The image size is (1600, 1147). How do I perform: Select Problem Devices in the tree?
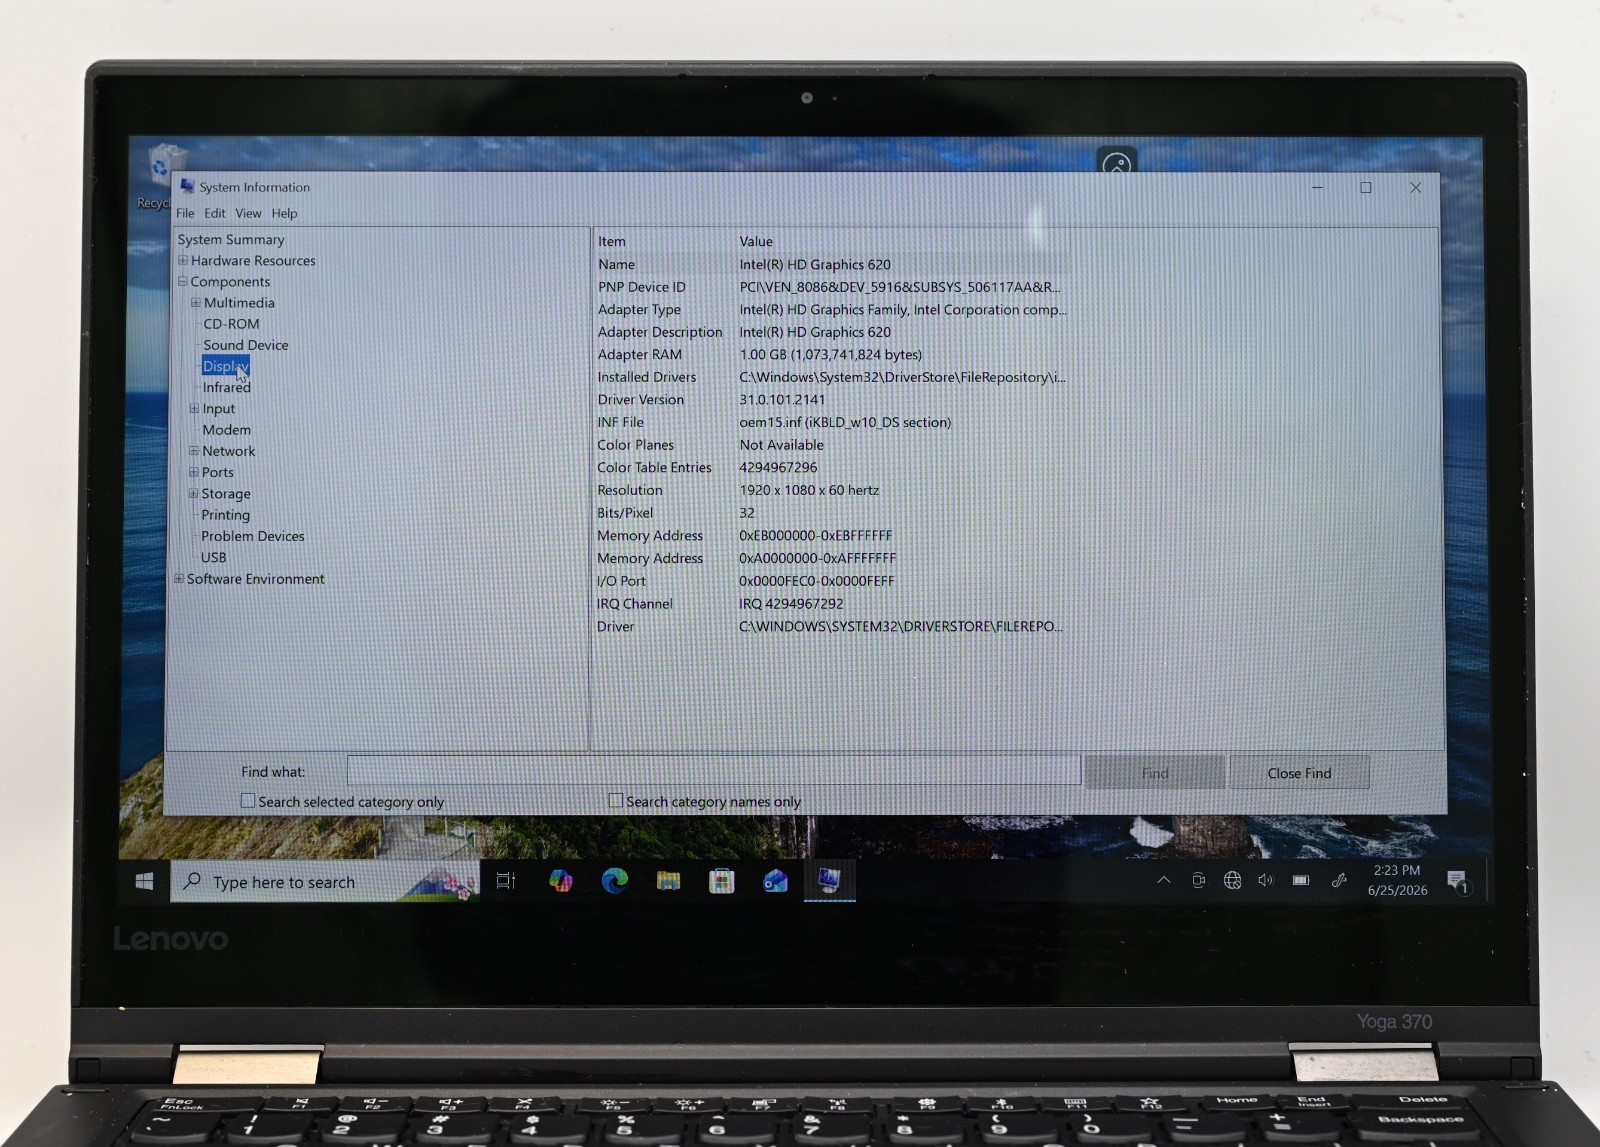252,536
